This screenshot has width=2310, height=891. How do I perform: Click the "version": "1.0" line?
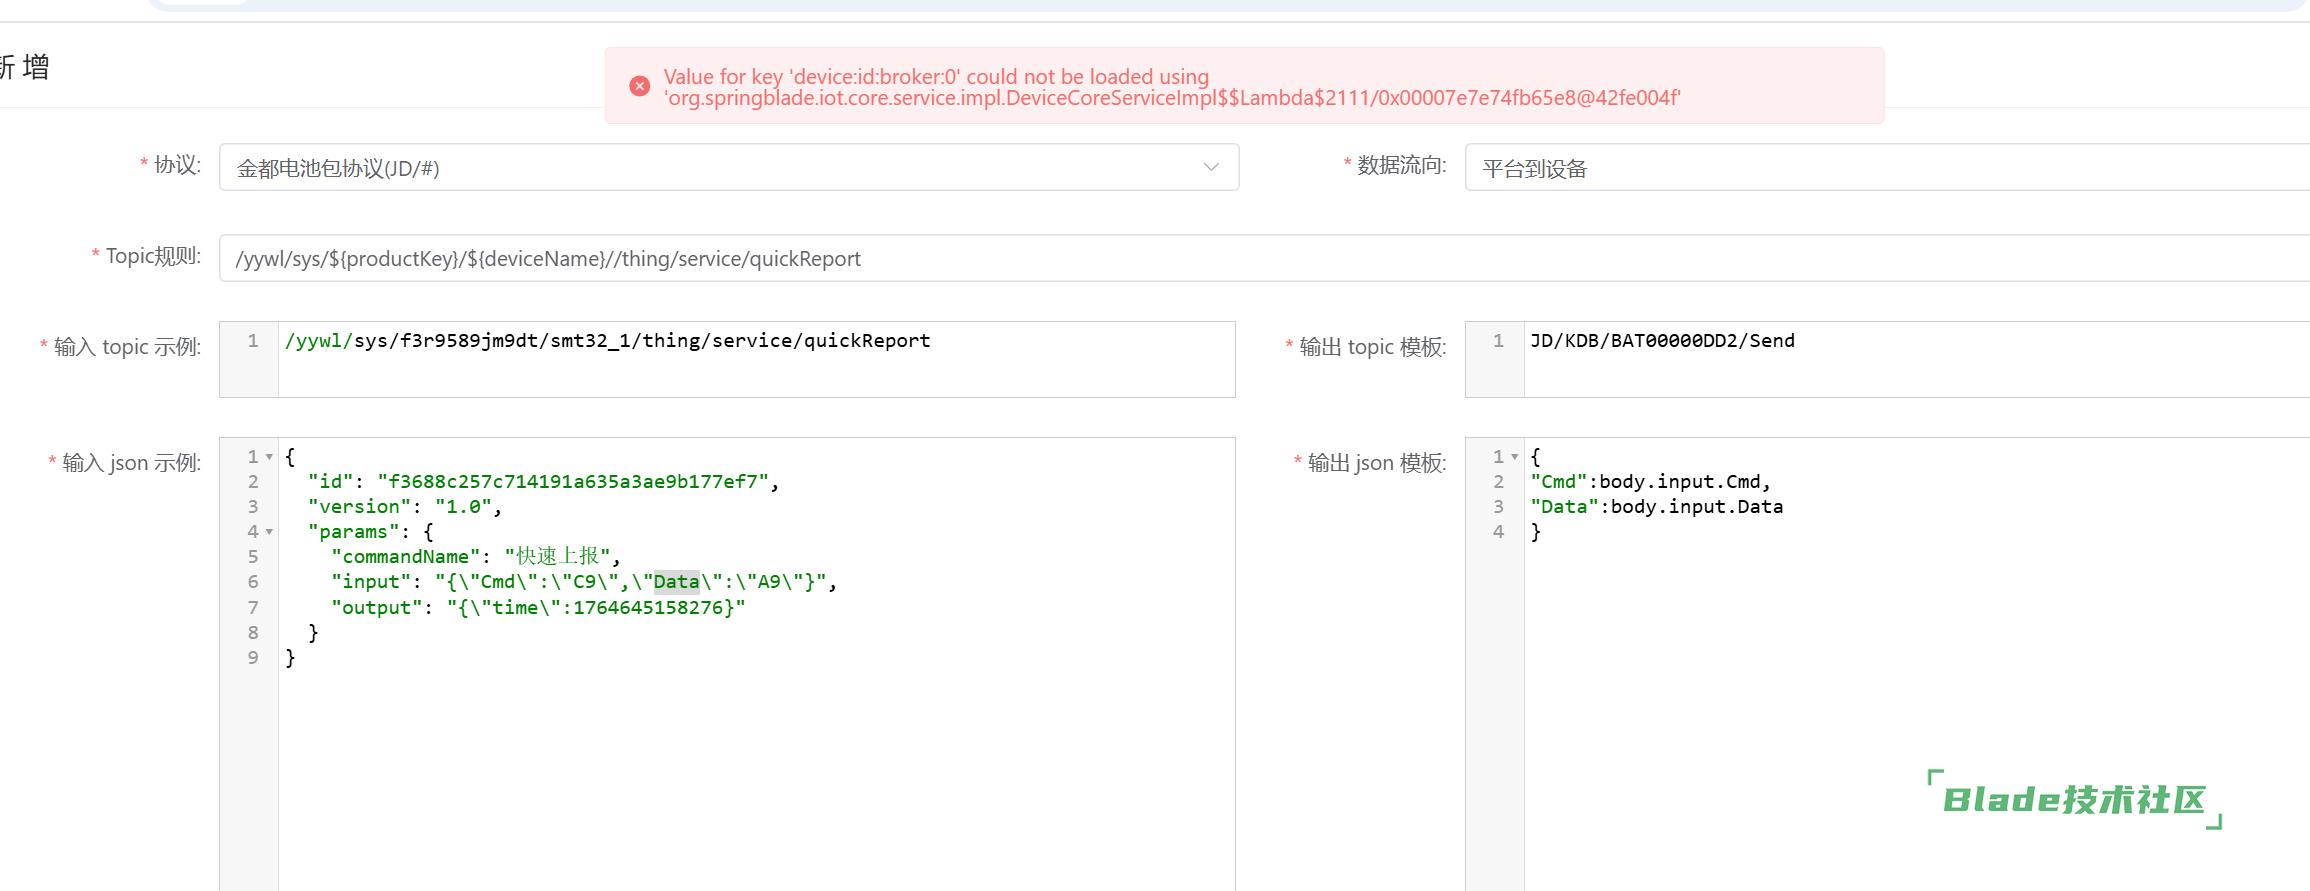pos(404,507)
